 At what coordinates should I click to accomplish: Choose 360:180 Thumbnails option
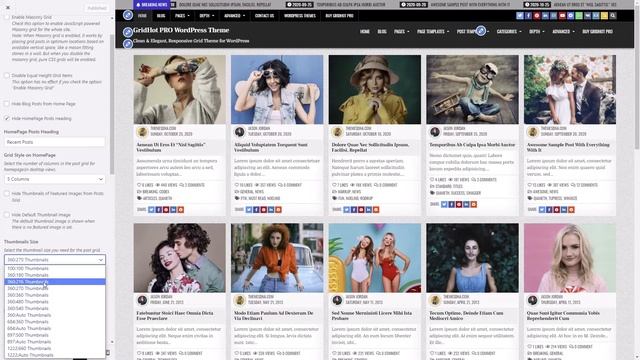pos(55,275)
